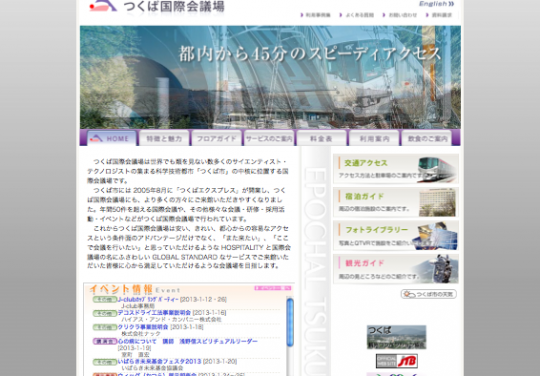540x376 pixels.
Task: Open the J-club event link
Action: click(x=148, y=299)
